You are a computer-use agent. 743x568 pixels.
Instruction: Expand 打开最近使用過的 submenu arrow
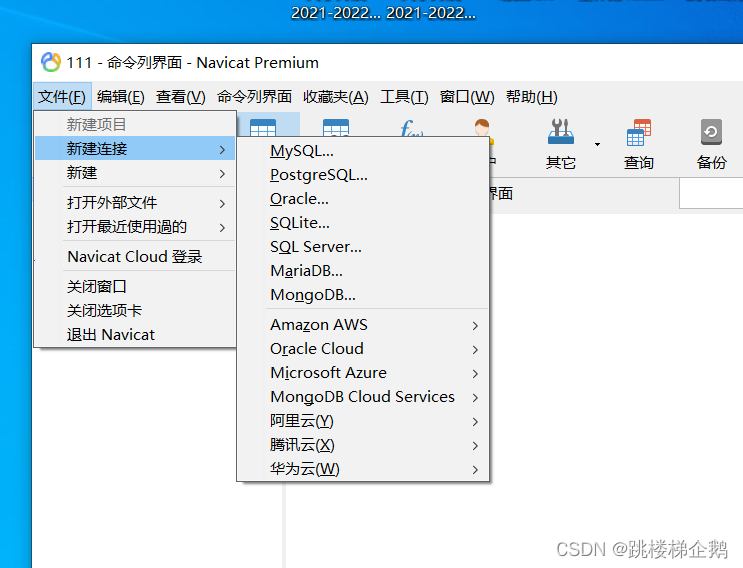pyautogui.click(x=222, y=228)
